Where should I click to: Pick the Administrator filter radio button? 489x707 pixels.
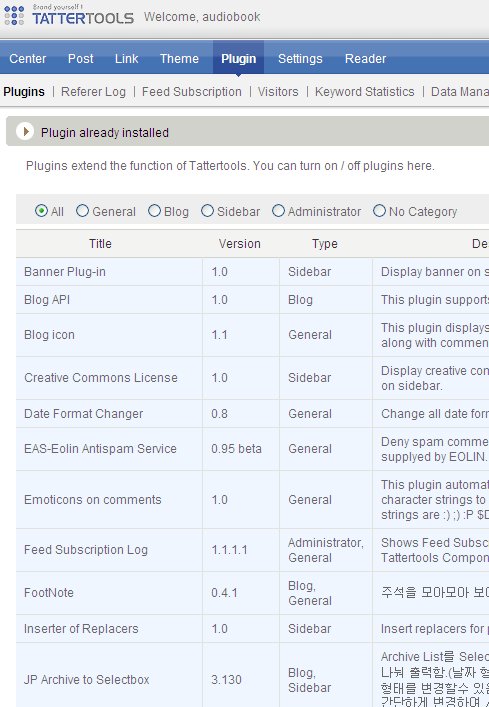click(278, 211)
